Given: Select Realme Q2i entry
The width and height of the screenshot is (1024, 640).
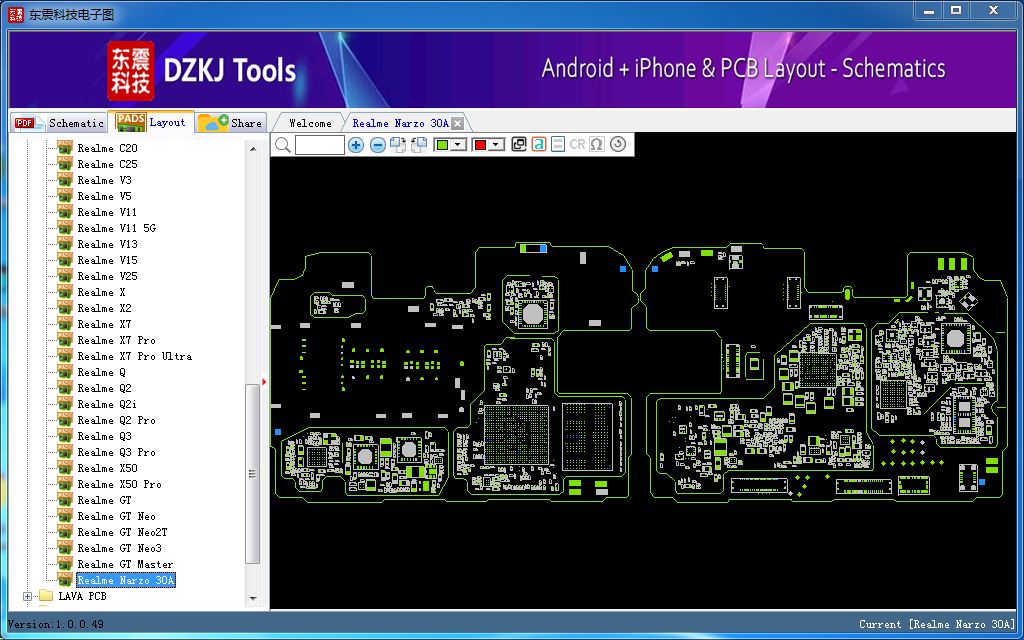Looking at the screenshot, I should point(107,404).
